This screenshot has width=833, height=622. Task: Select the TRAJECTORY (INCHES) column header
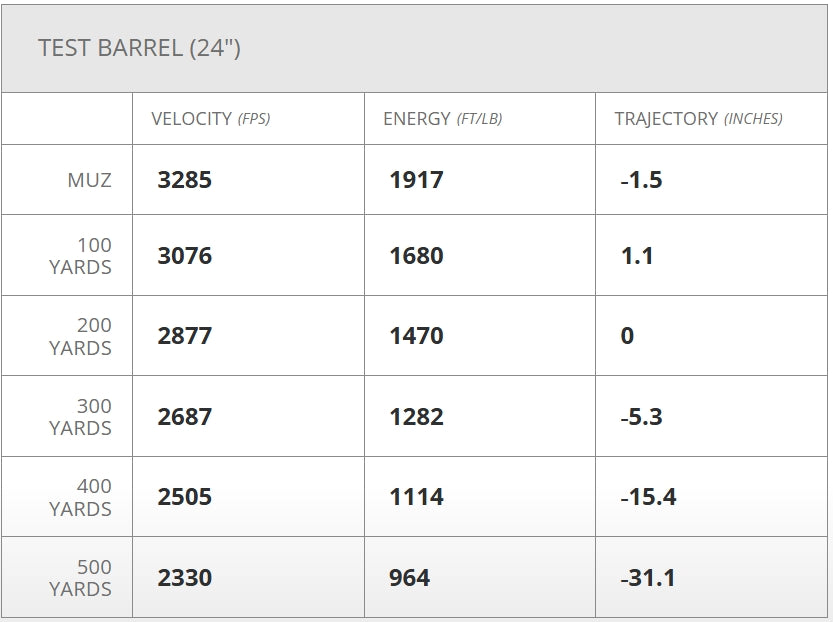(699, 118)
